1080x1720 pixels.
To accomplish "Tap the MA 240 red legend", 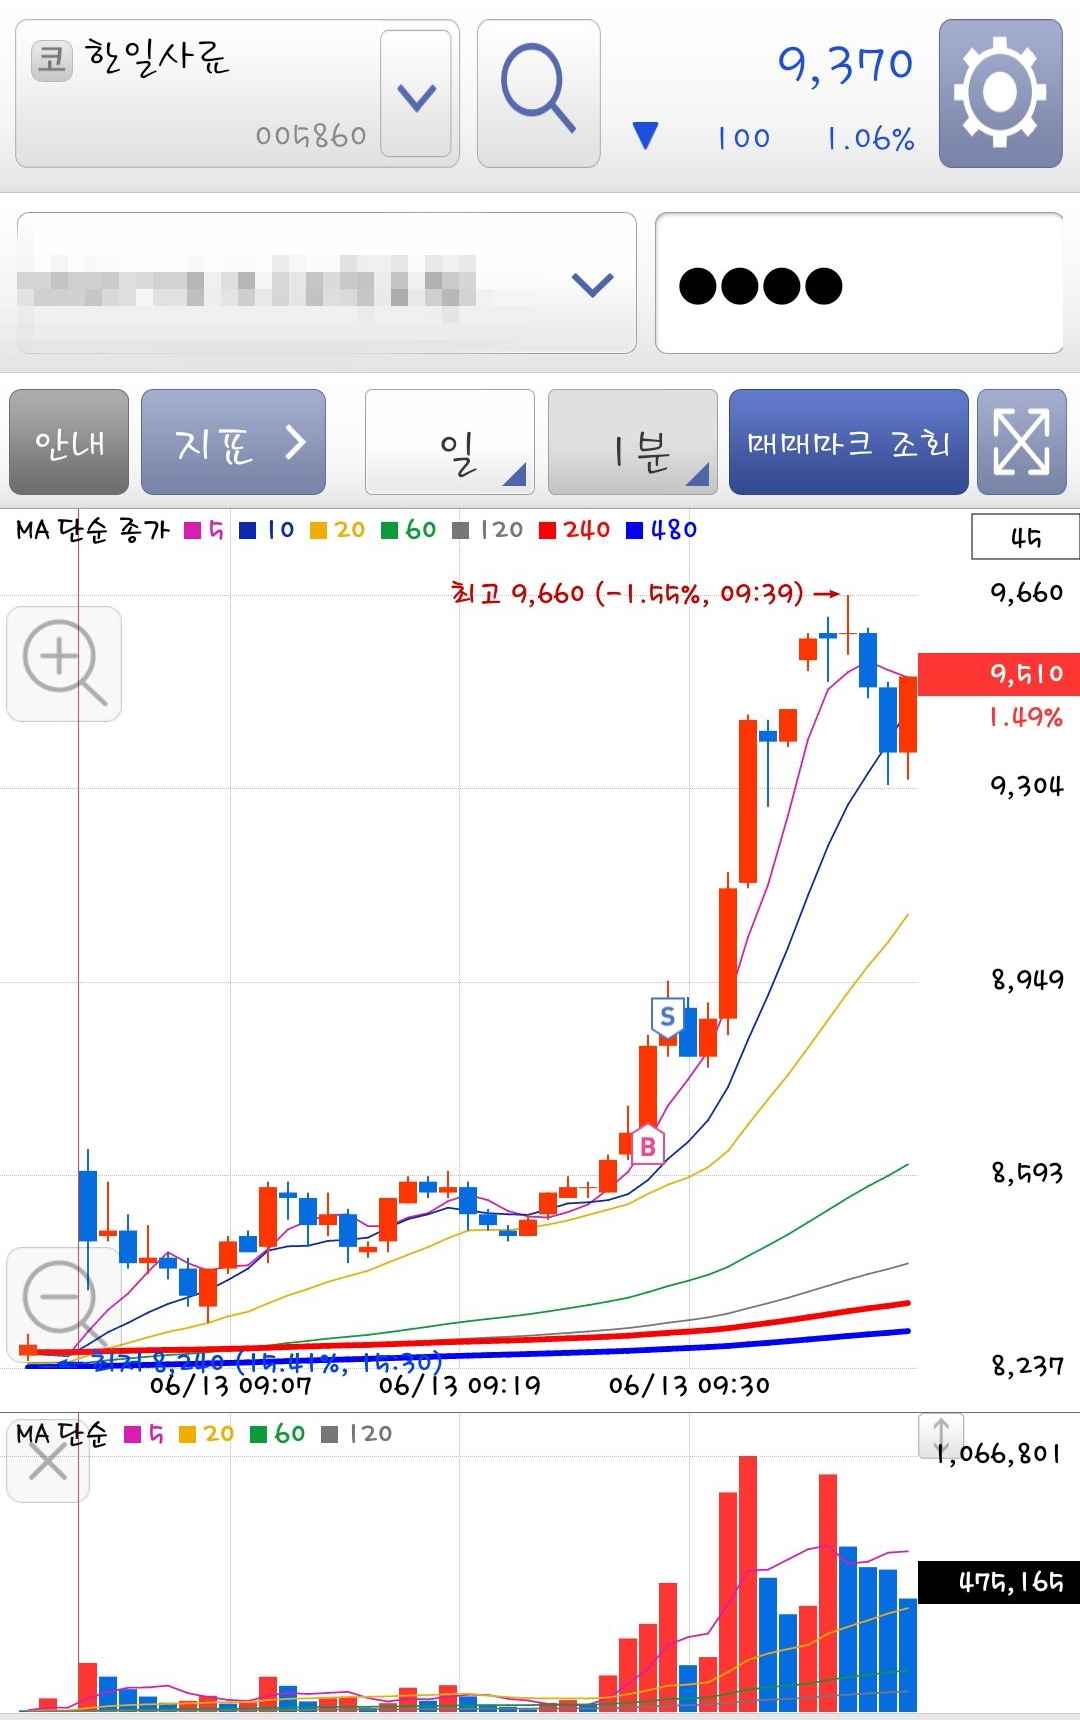I will pos(575,530).
